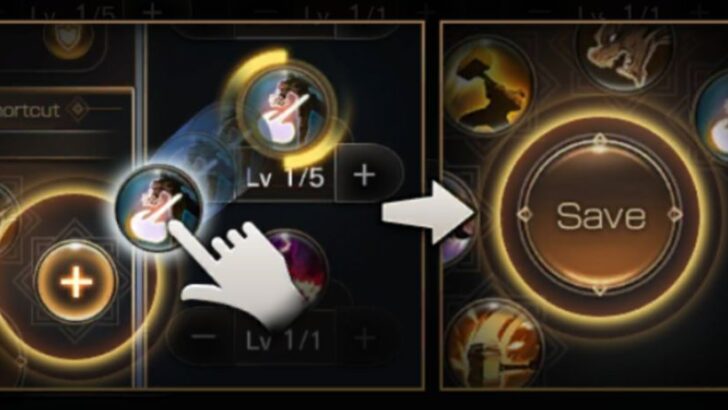Click the golden plus shortcut slot
Image resolution: width=728 pixels, height=410 pixels.
coord(77,281)
